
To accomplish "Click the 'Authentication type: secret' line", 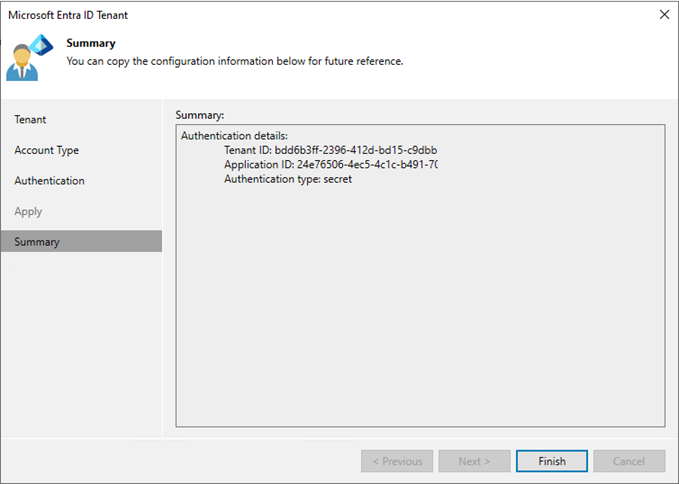I will pos(288,179).
